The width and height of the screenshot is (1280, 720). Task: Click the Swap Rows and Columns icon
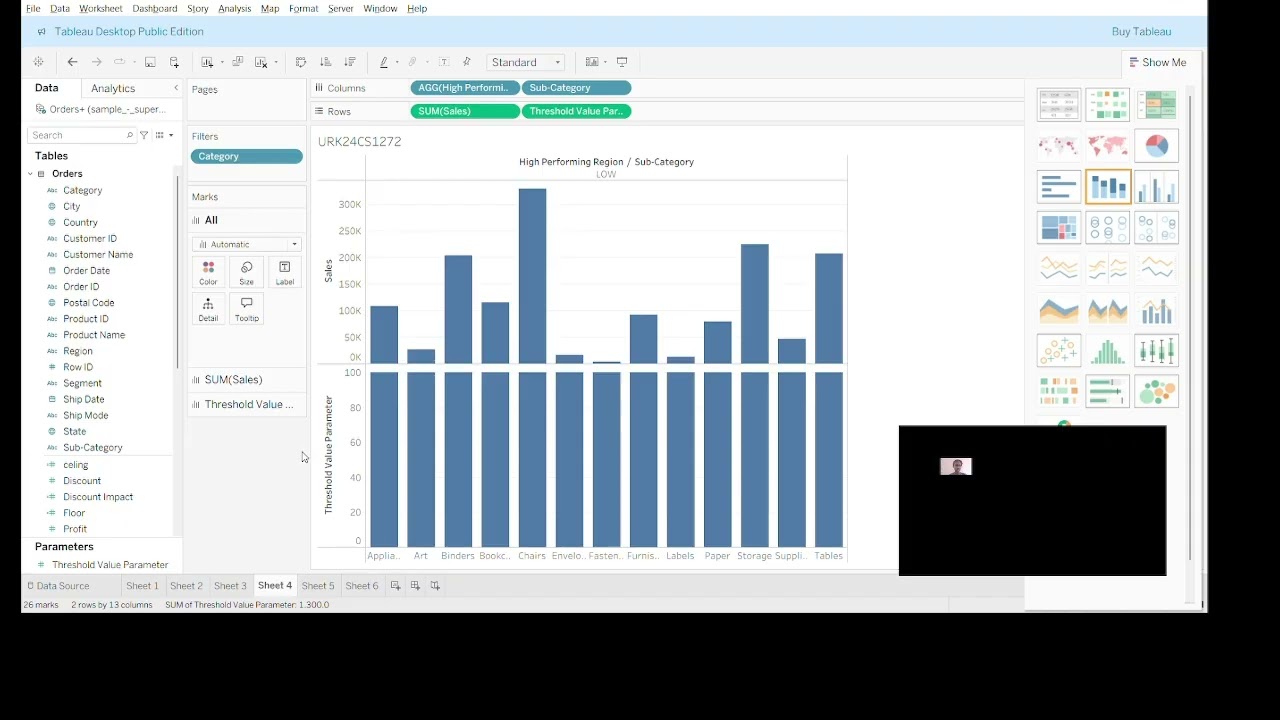coord(301,62)
